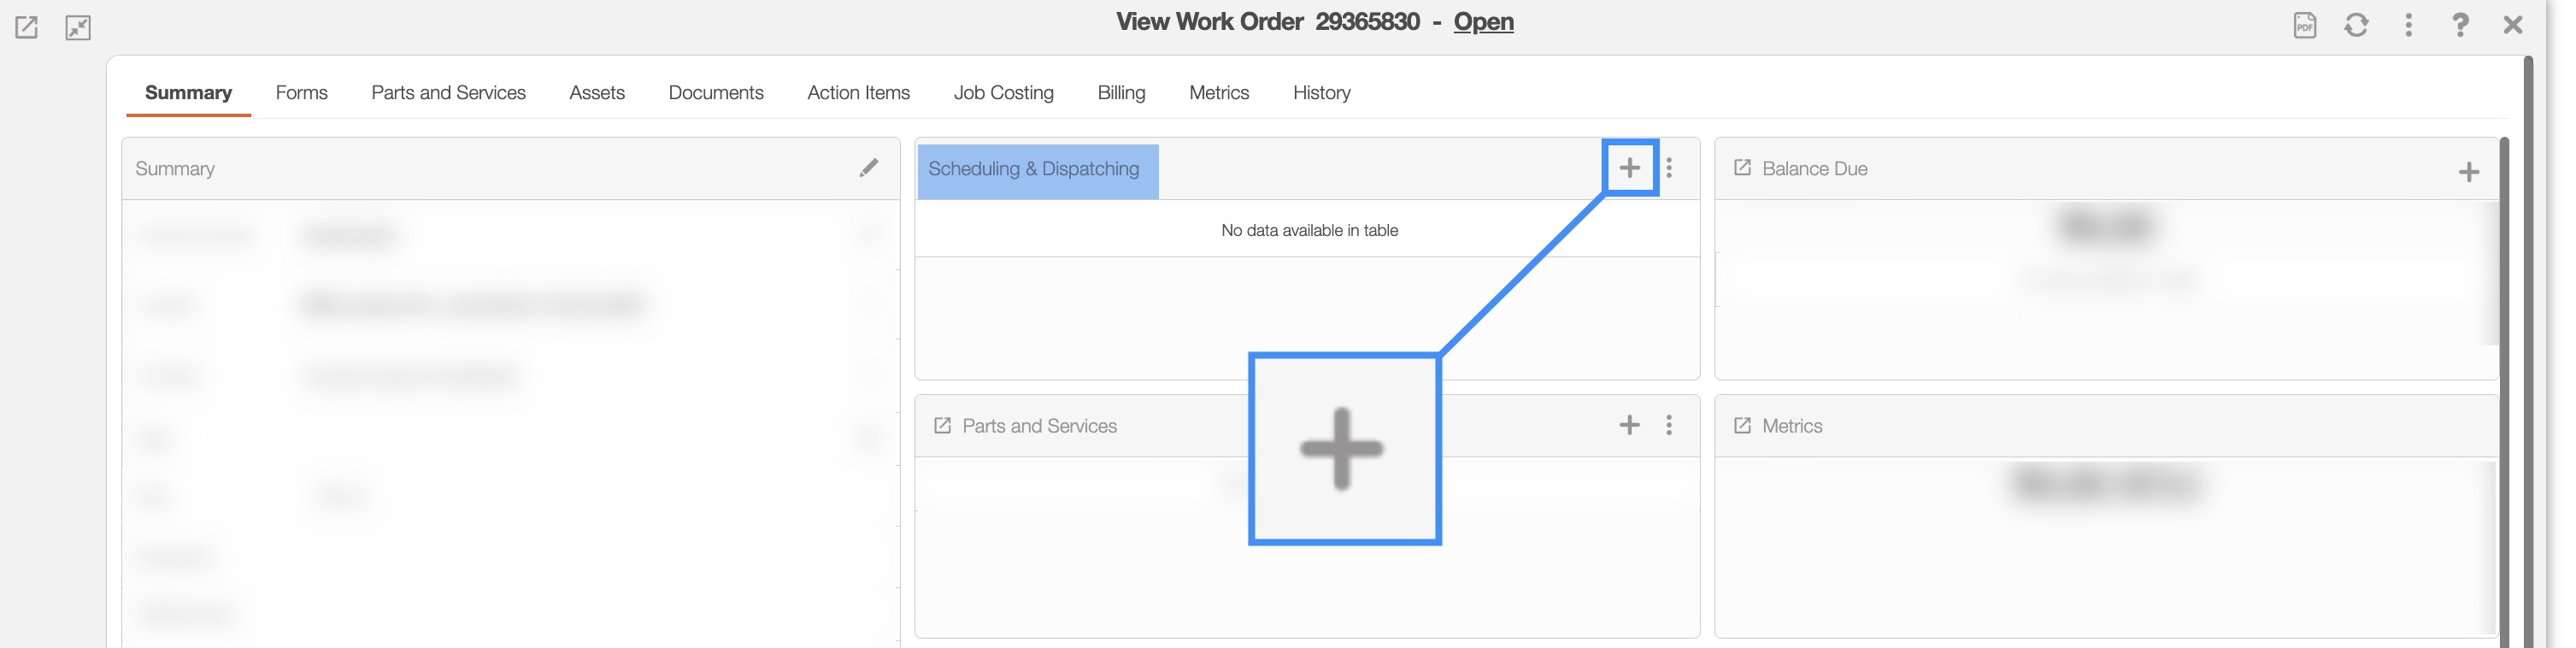Screen dimensions: 2576x648
Task: Switch to the Forms tab
Action: pos(301,93)
